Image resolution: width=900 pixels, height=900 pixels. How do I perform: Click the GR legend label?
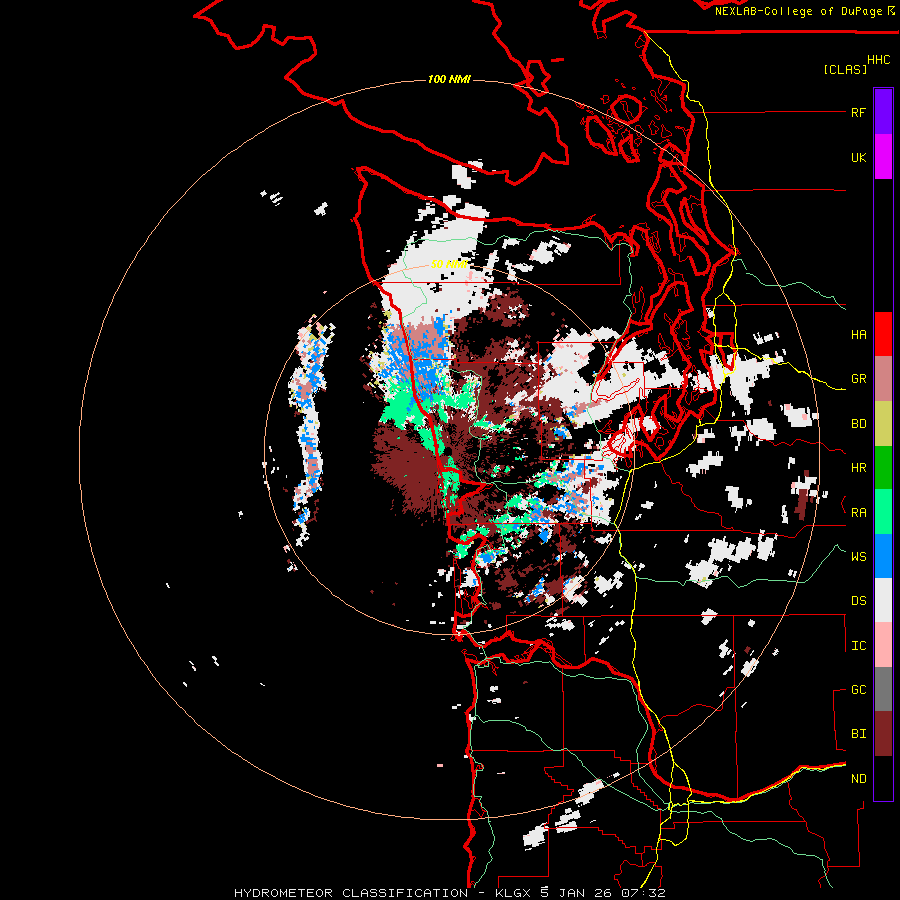point(858,379)
